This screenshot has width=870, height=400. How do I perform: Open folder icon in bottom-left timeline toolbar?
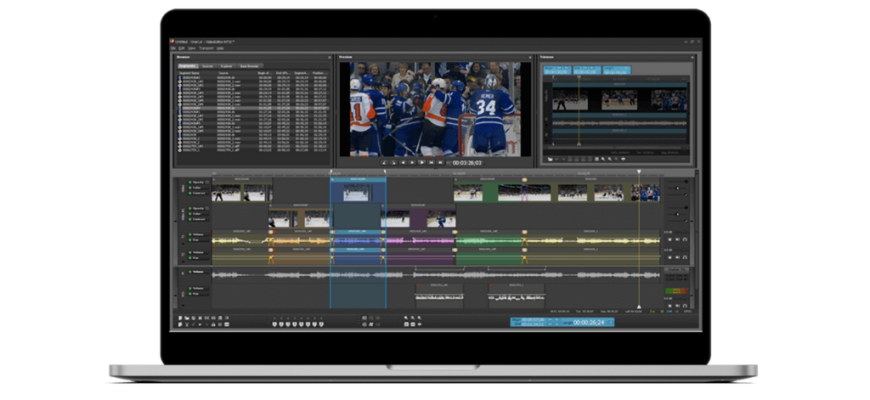click(187, 318)
